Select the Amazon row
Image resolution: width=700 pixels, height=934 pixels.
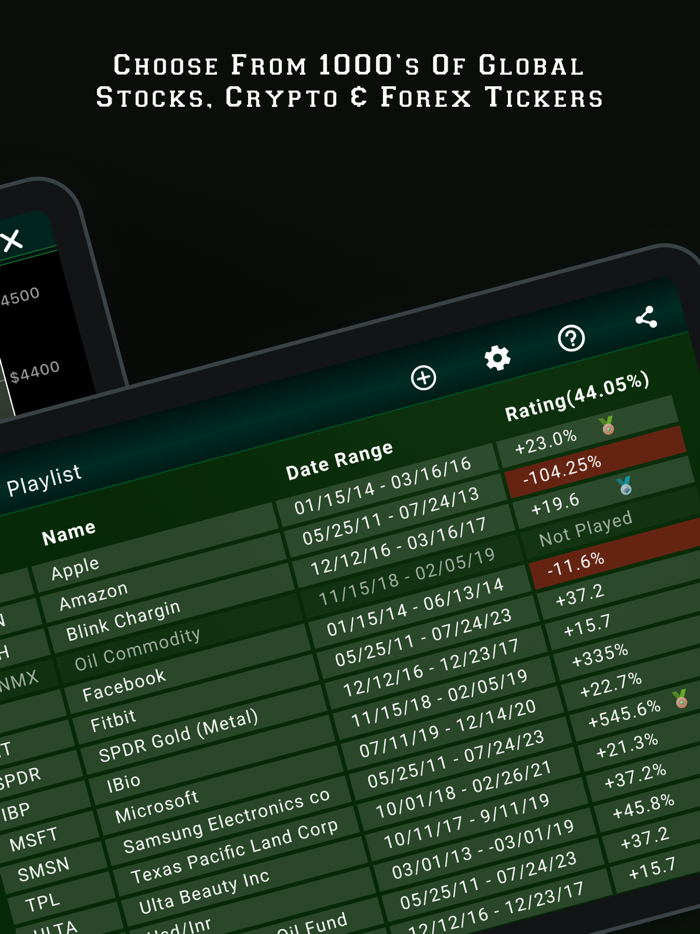93,597
